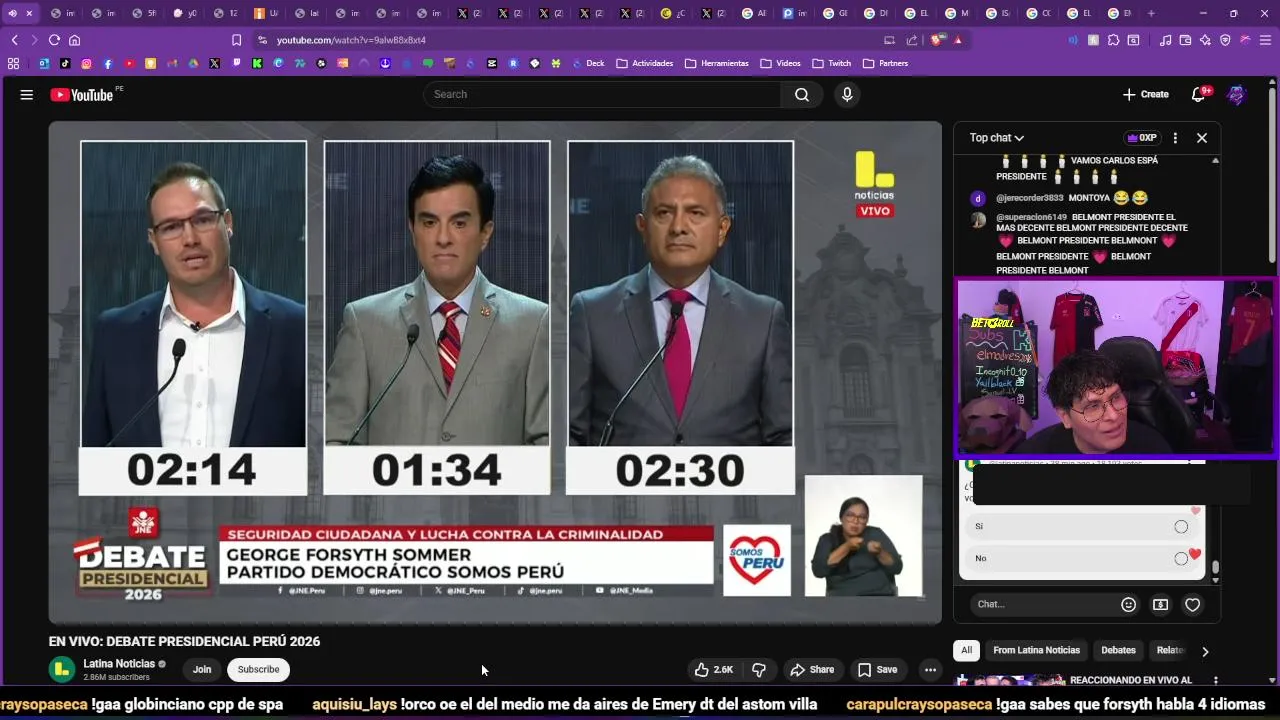Open Facebook bookmark icon

pos(108,63)
